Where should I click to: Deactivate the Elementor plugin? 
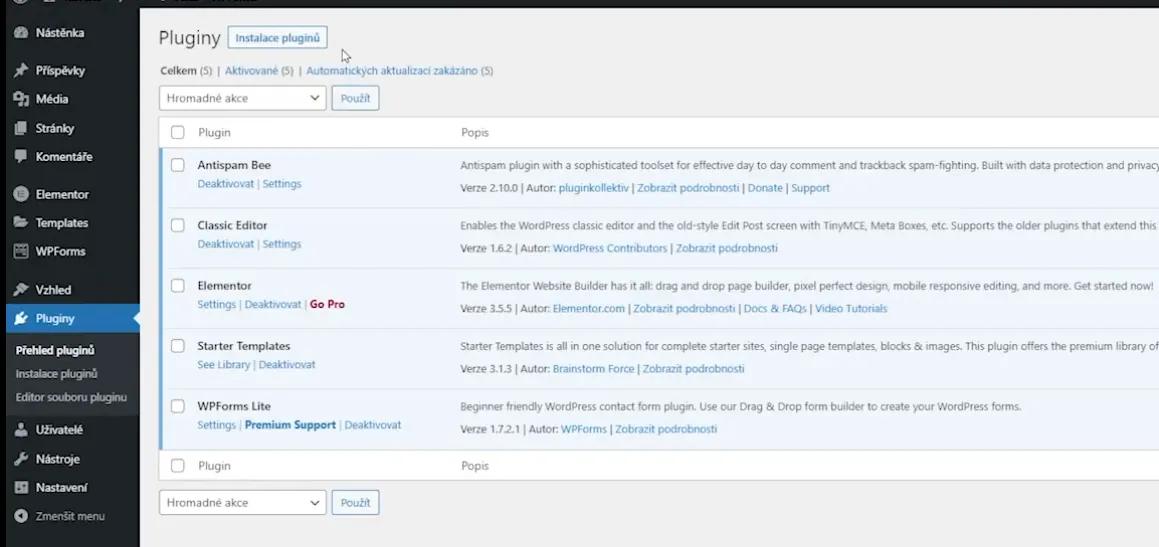273,304
